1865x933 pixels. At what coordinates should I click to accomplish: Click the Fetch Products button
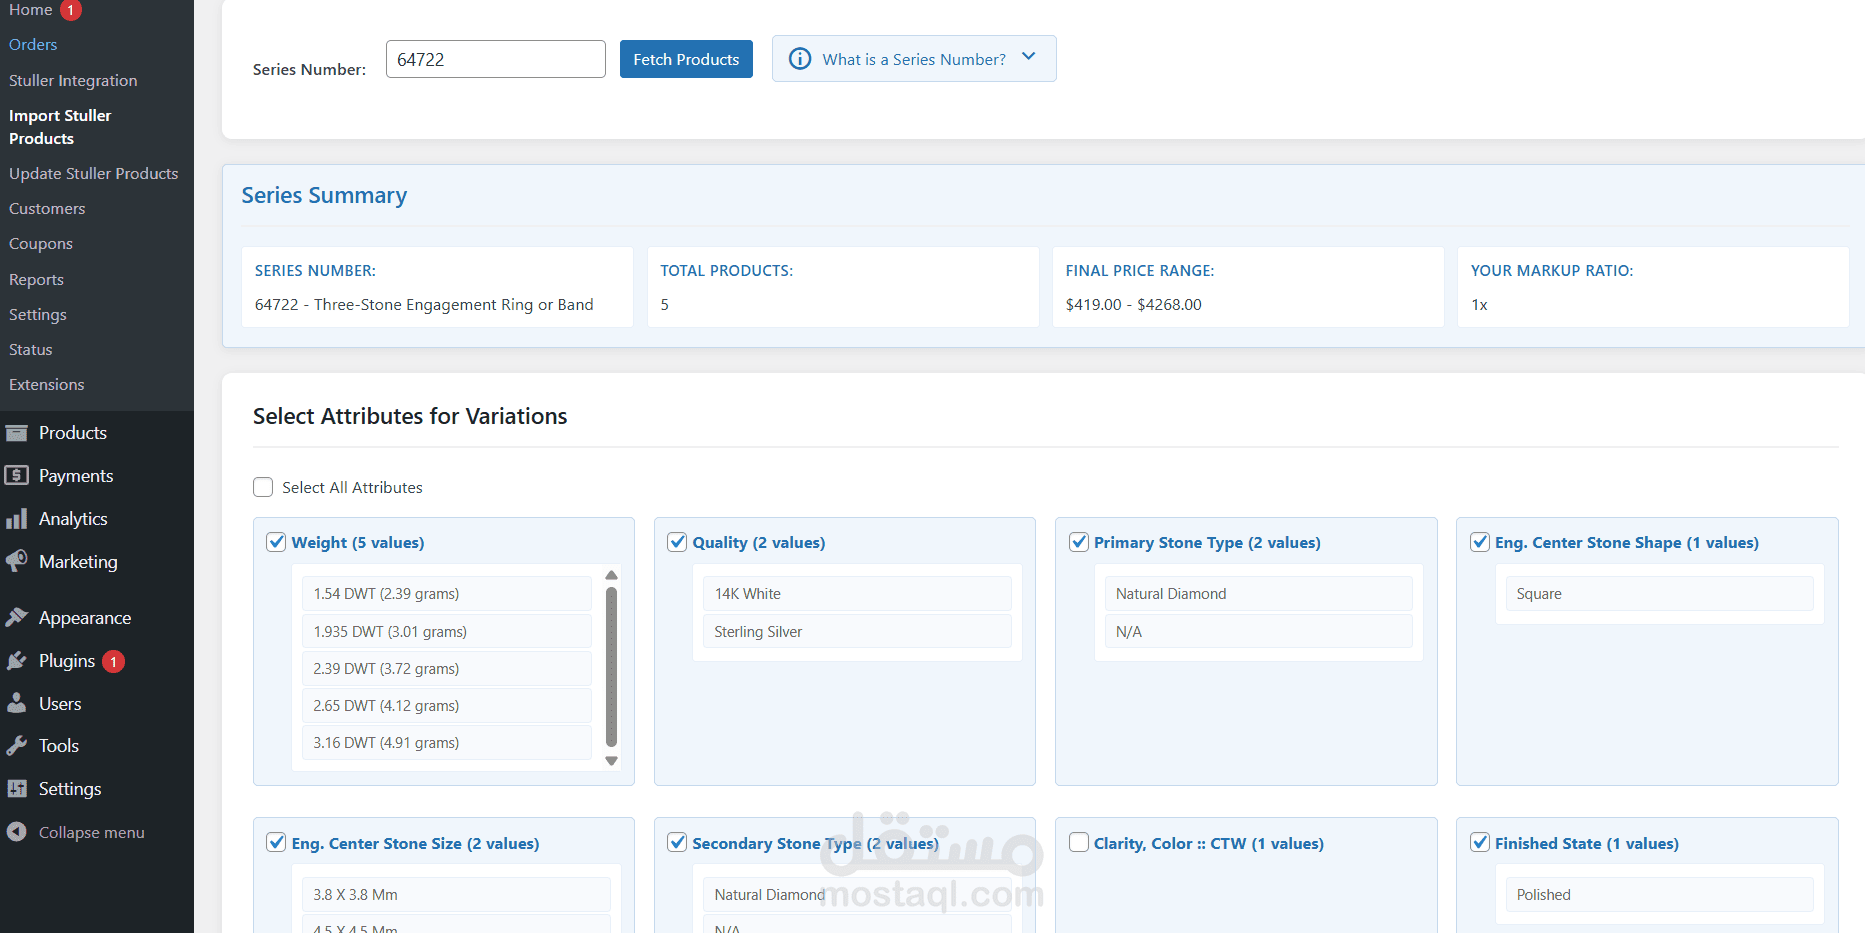(686, 59)
